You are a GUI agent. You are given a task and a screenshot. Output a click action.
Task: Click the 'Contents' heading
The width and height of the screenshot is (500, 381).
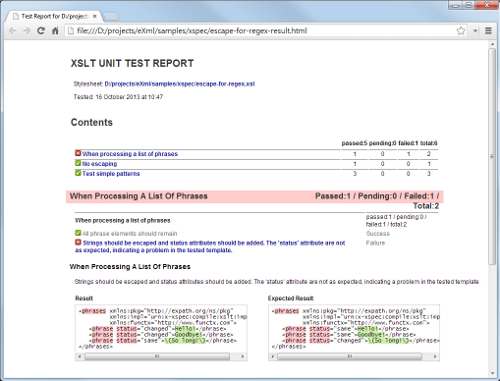pyautogui.click(x=92, y=122)
